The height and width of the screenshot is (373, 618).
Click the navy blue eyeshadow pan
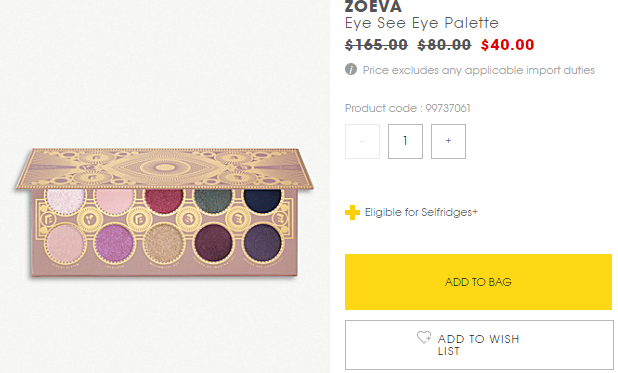(262, 200)
